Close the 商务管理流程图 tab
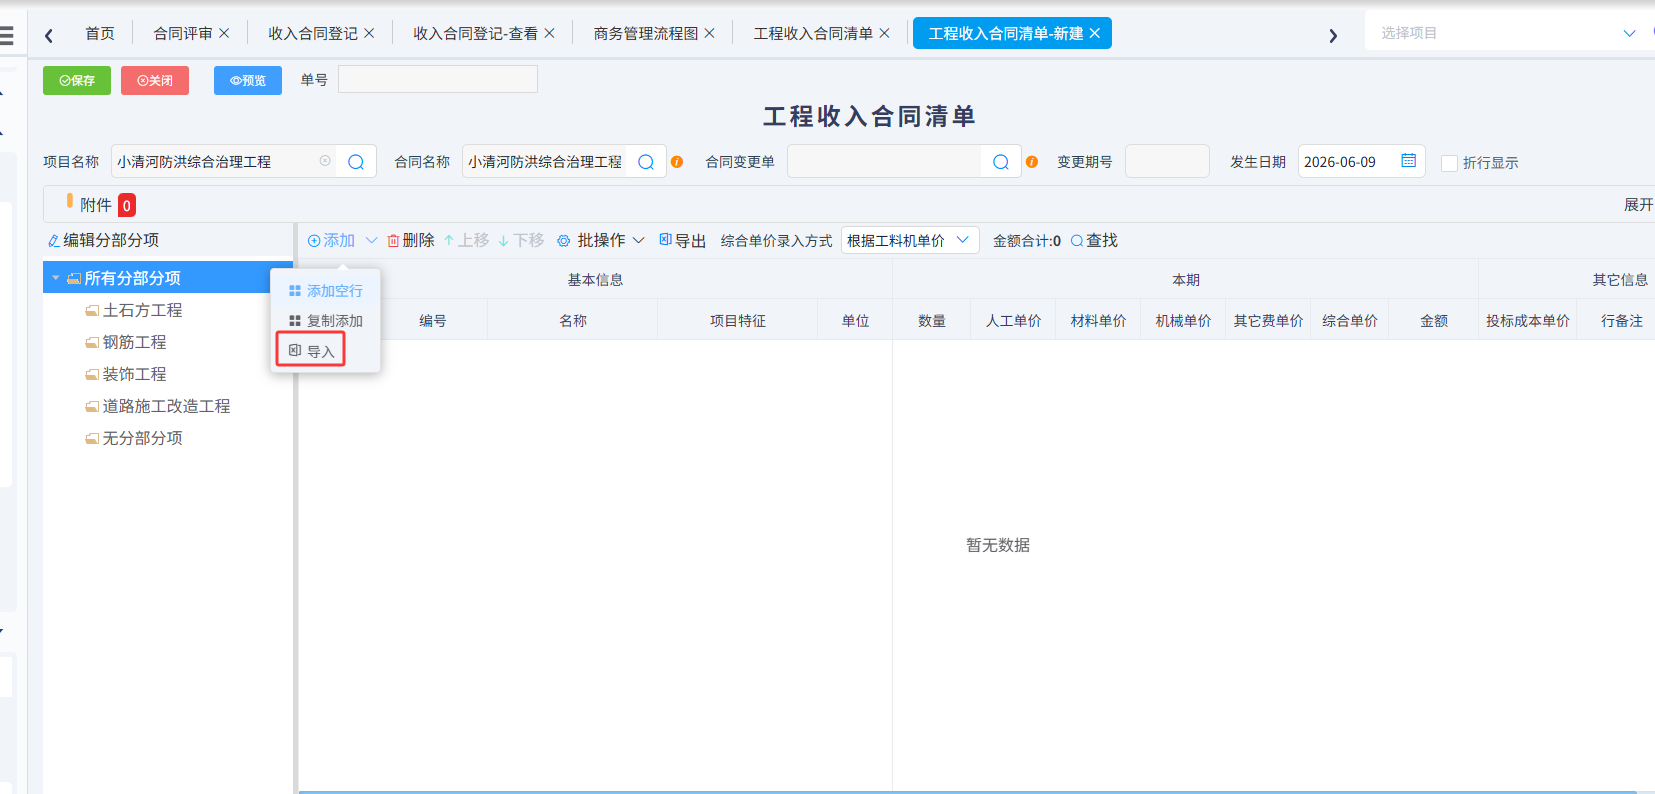The width and height of the screenshot is (1655, 794). point(709,33)
